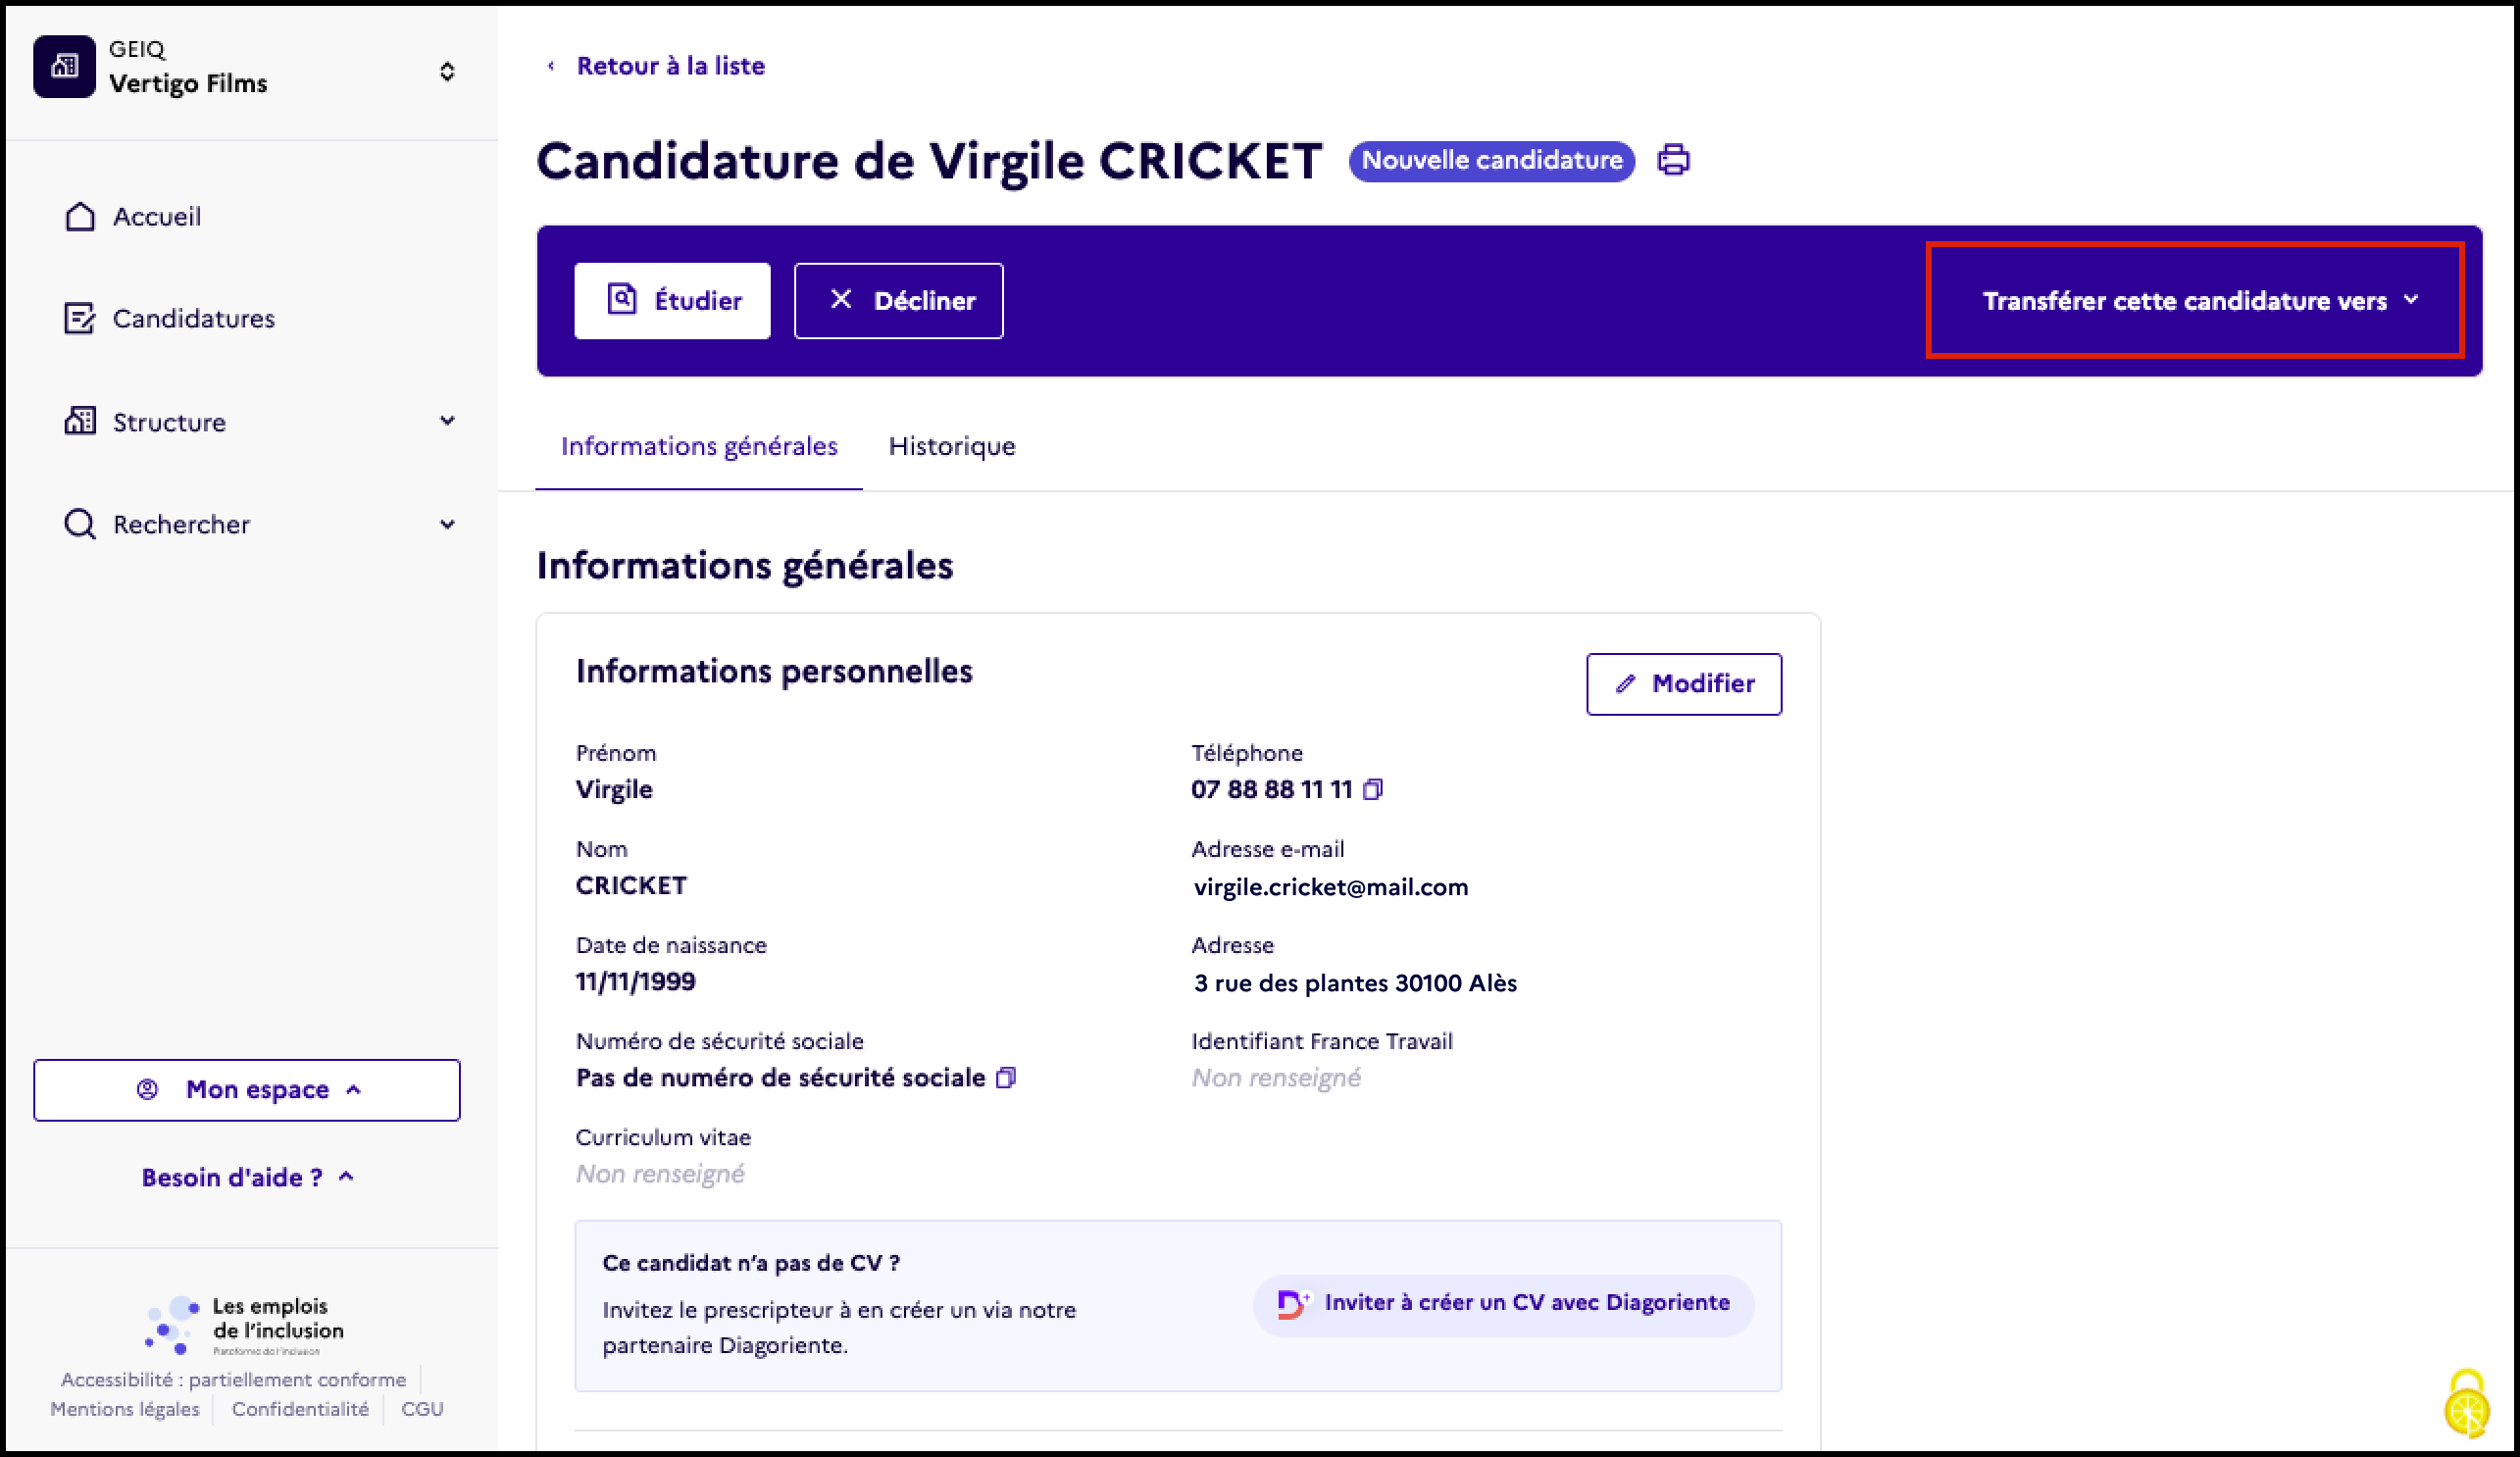Click the print icon next to title

(x=1673, y=160)
